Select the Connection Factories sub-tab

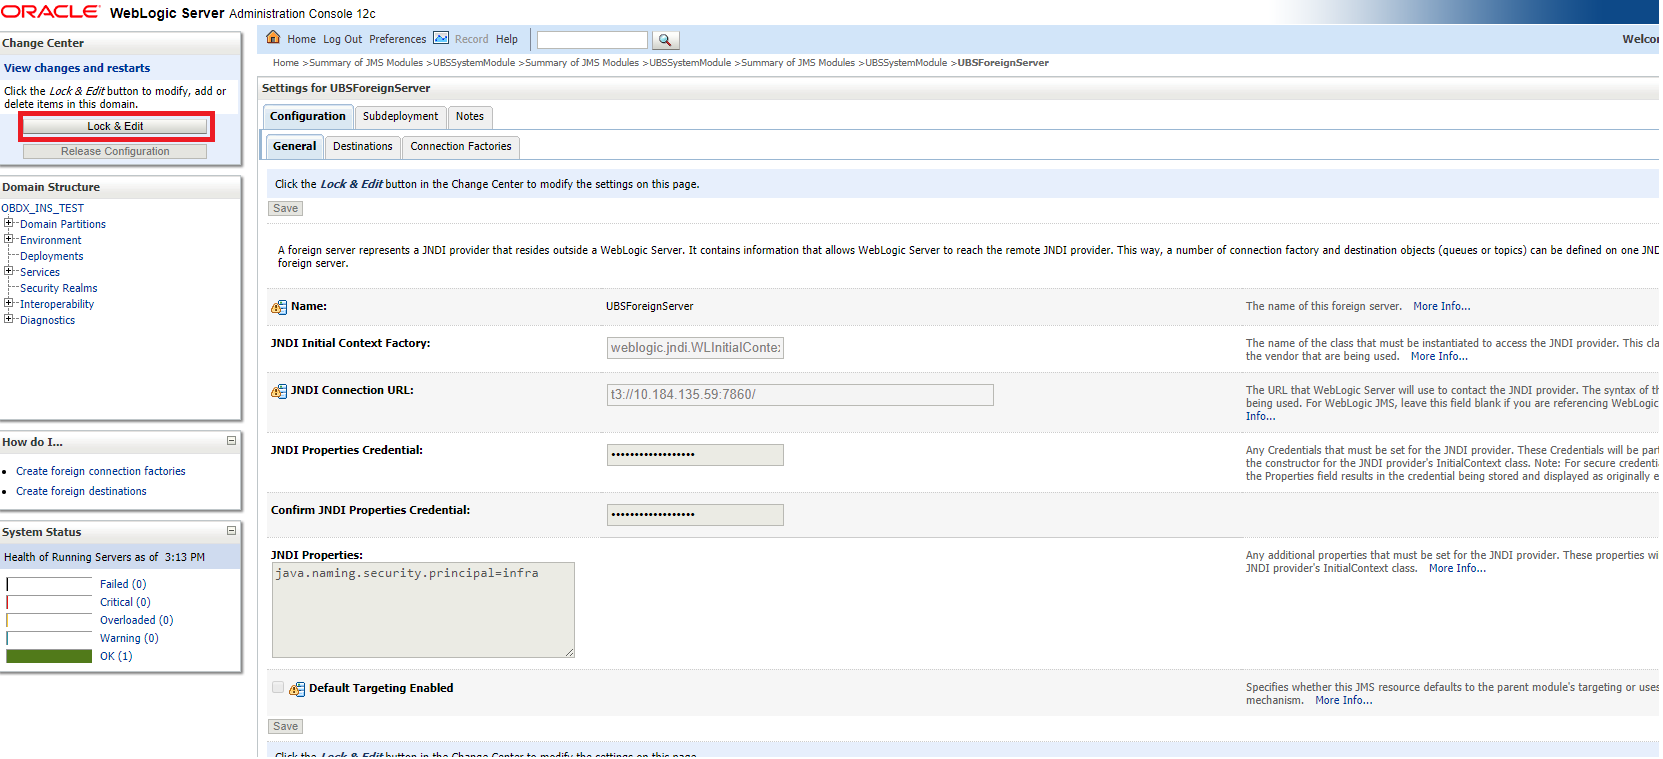(x=461, y=146)
